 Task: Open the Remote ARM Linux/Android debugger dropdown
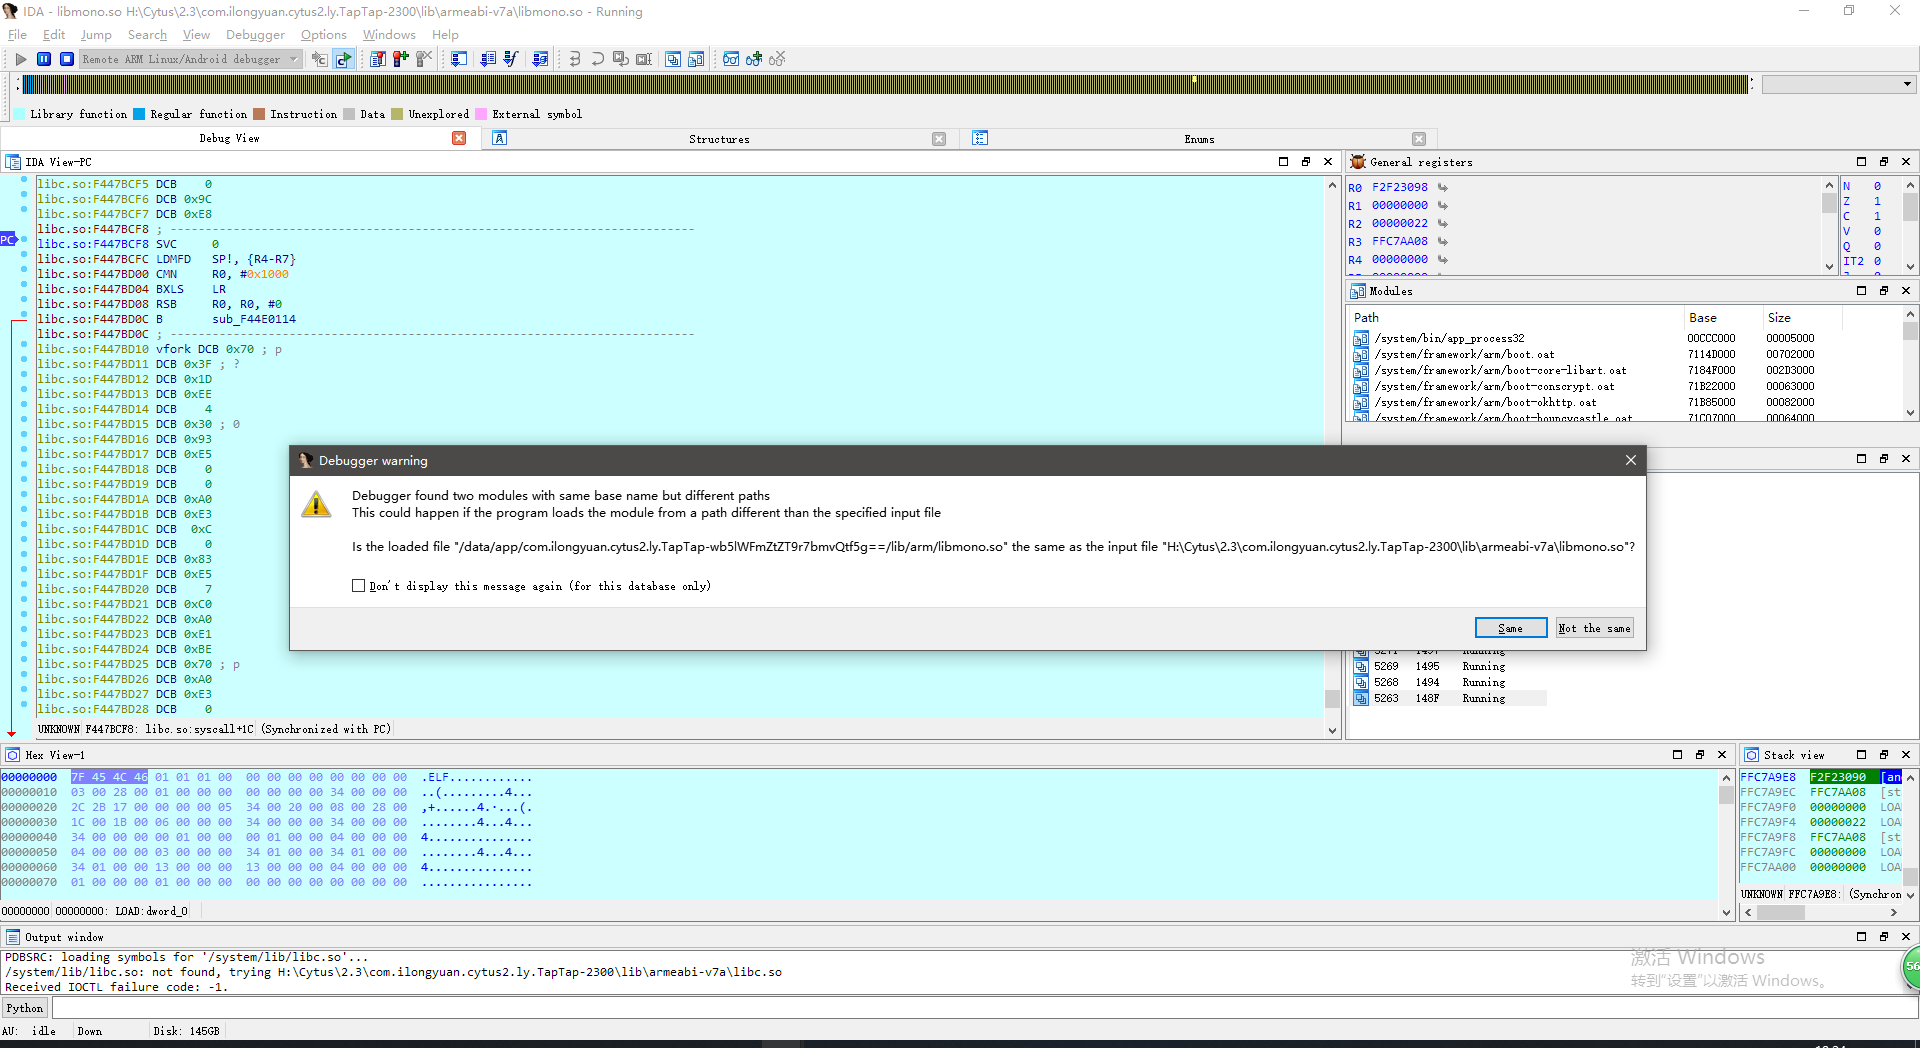point(293,59)
